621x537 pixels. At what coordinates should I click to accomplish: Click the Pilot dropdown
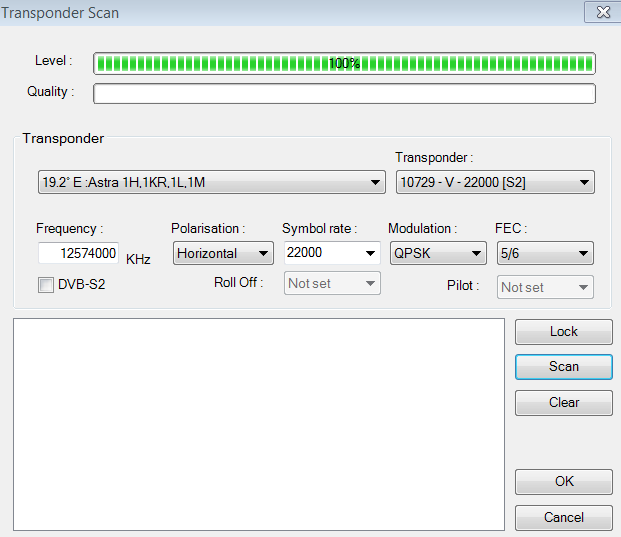point(545,287)
